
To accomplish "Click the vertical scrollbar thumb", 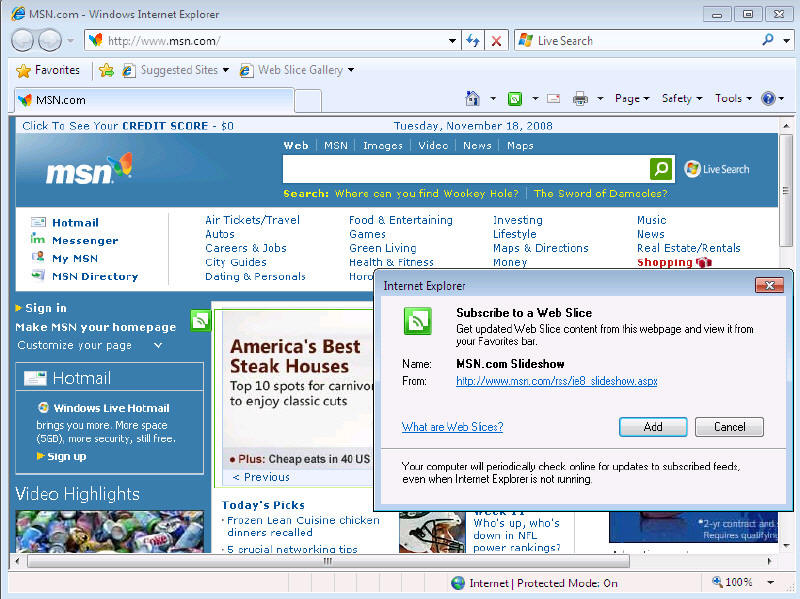I will [786, 191].
